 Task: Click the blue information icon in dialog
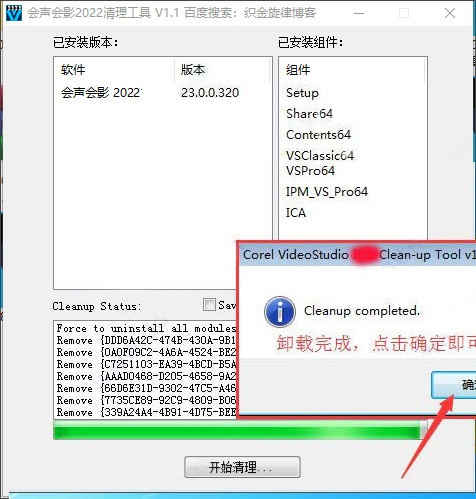click(x=280, y=311)
